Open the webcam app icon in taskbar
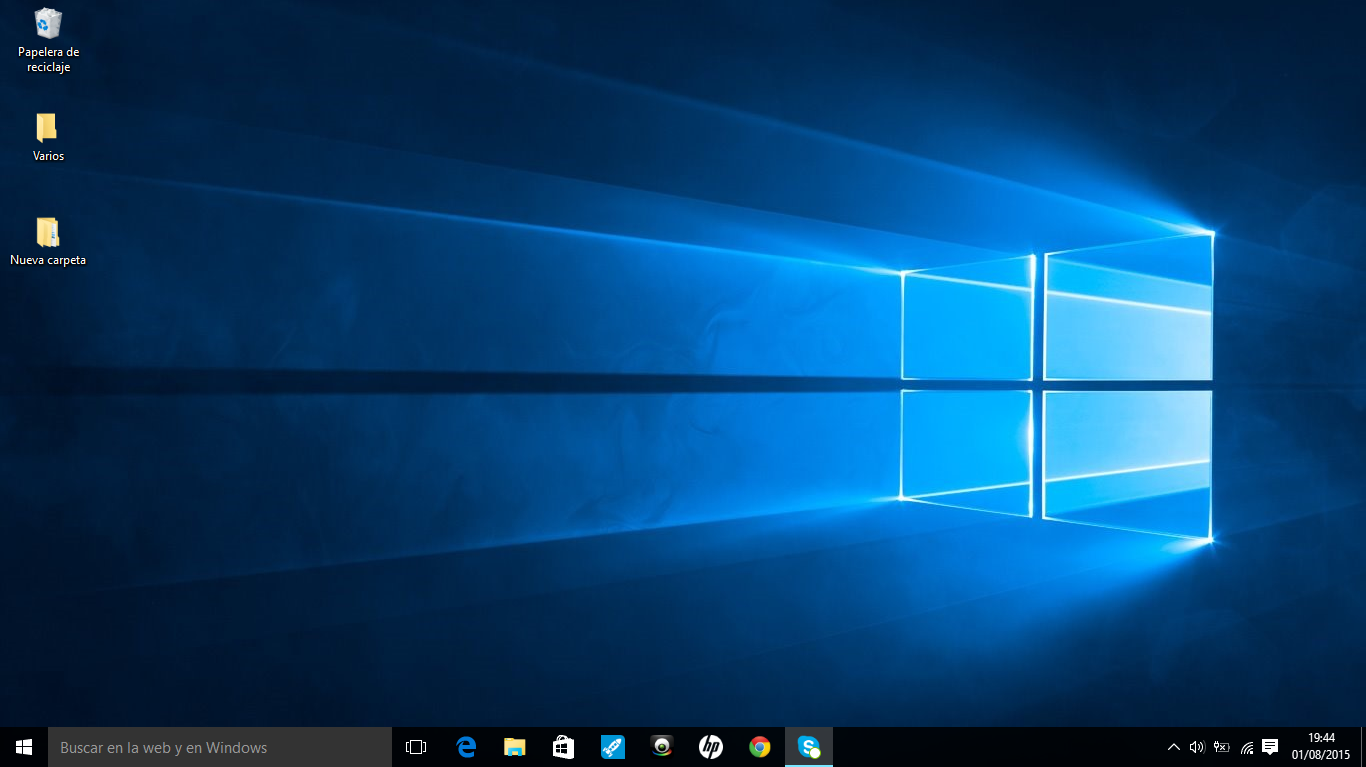The width and height of the screenshot is (1366, 767). pyautogui.click(x=661, y=747)
